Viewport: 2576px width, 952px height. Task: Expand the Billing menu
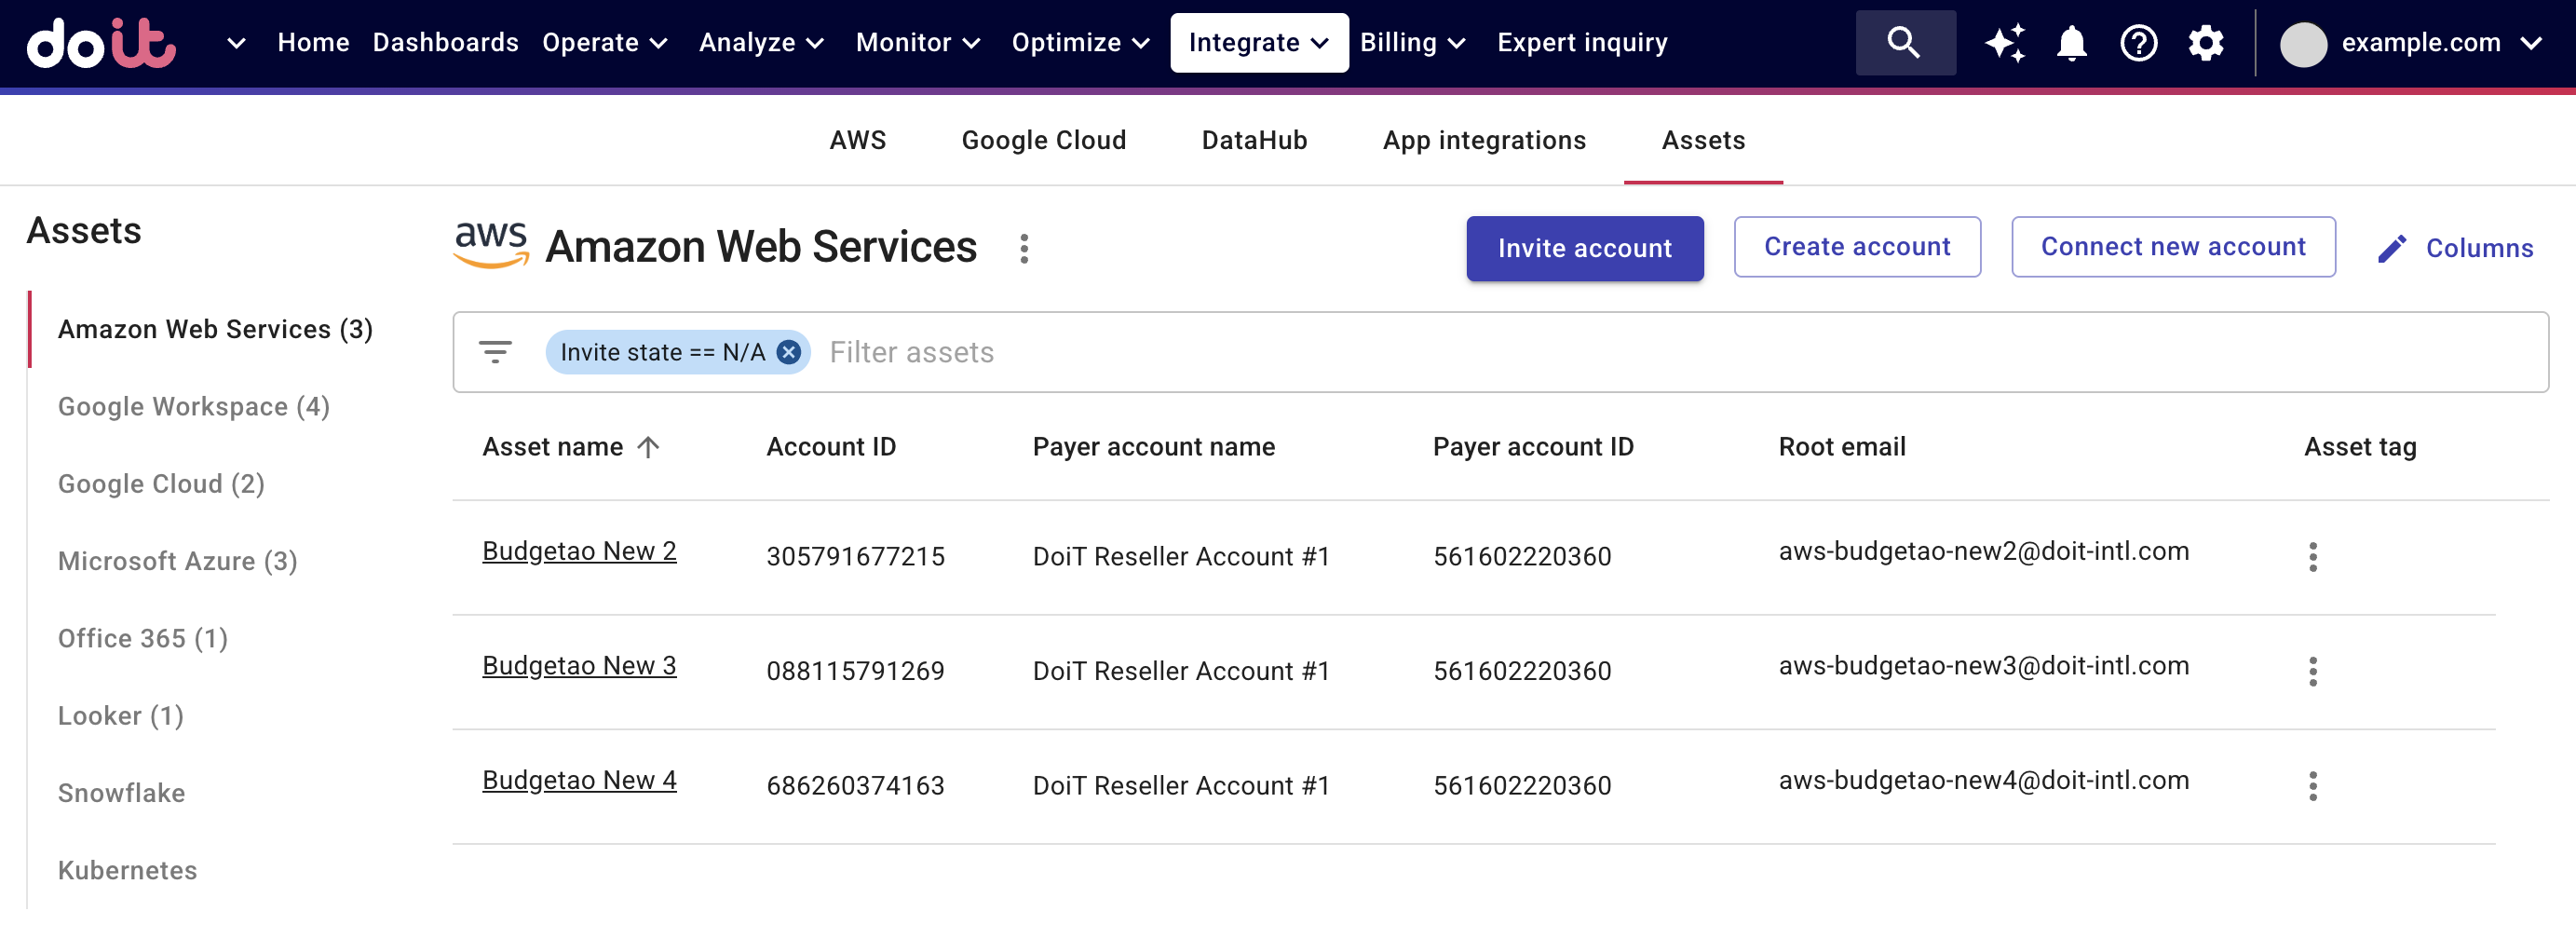(1412, 43)
